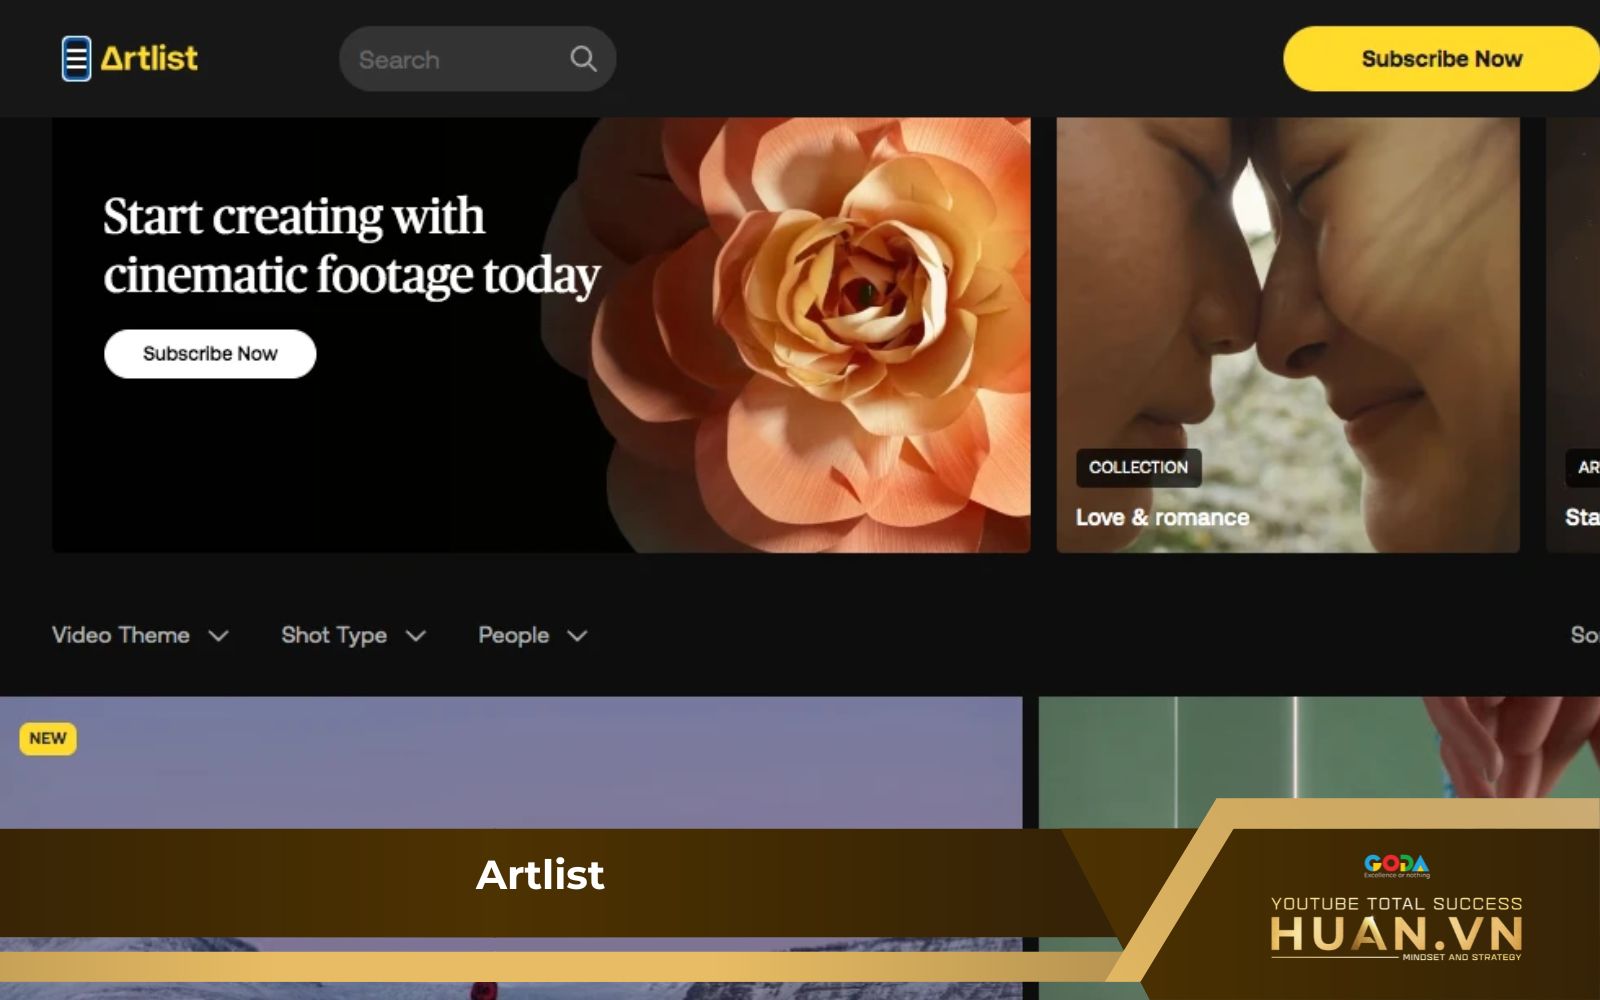Open the hamburger menu beside Artlist logo

click(x=76, y=59)
